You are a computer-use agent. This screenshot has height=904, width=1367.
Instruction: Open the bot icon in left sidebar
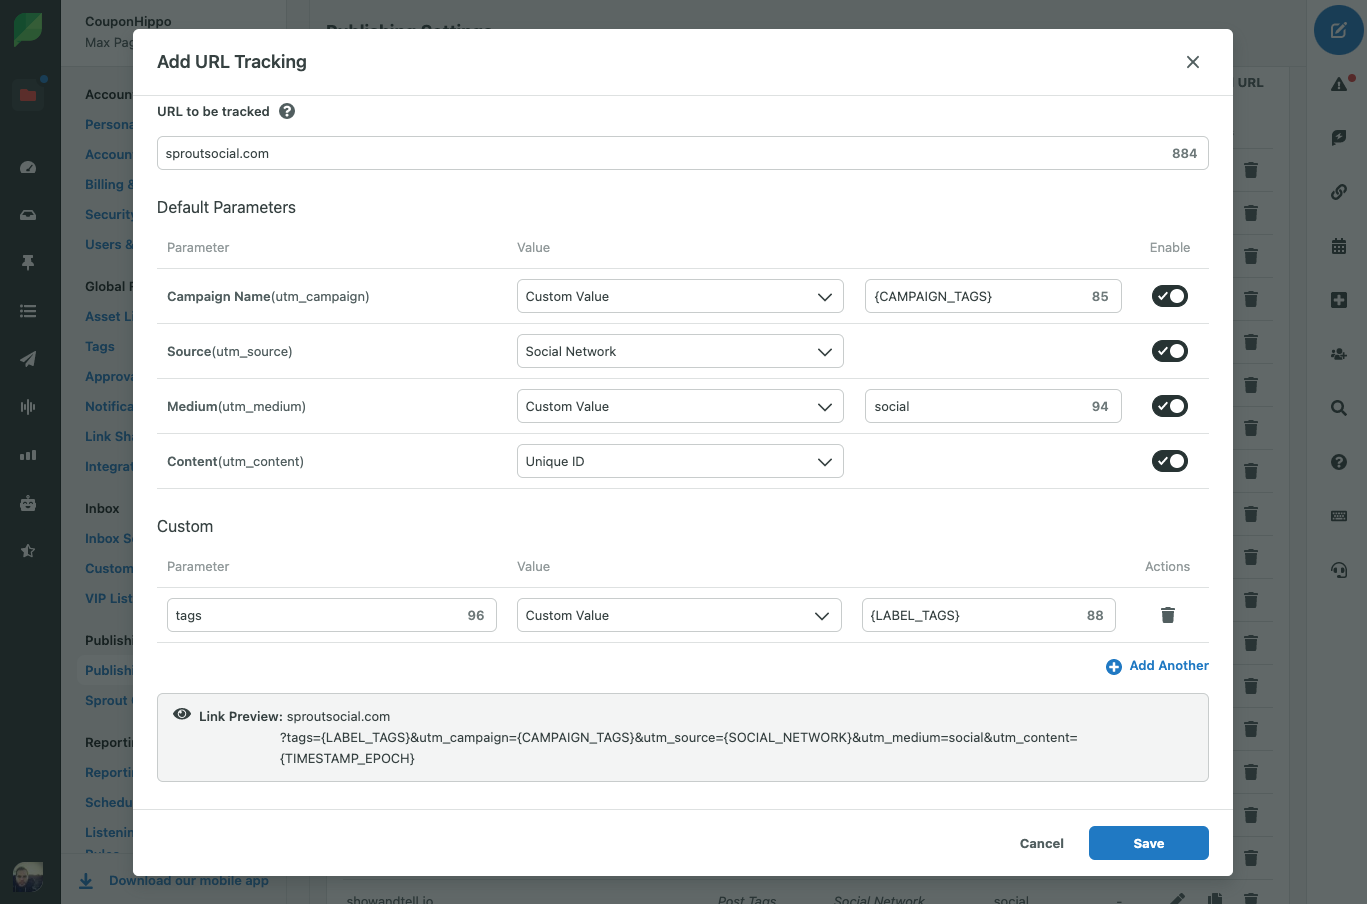28,503
